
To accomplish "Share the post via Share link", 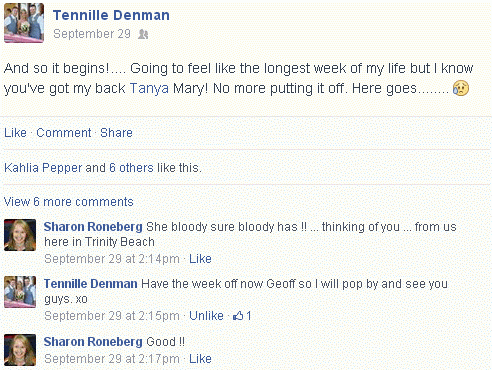I will 116,133.
